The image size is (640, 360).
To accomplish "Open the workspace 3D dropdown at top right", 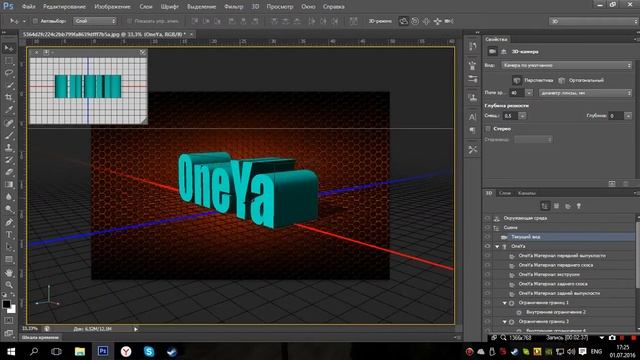I will pos(594,21).
